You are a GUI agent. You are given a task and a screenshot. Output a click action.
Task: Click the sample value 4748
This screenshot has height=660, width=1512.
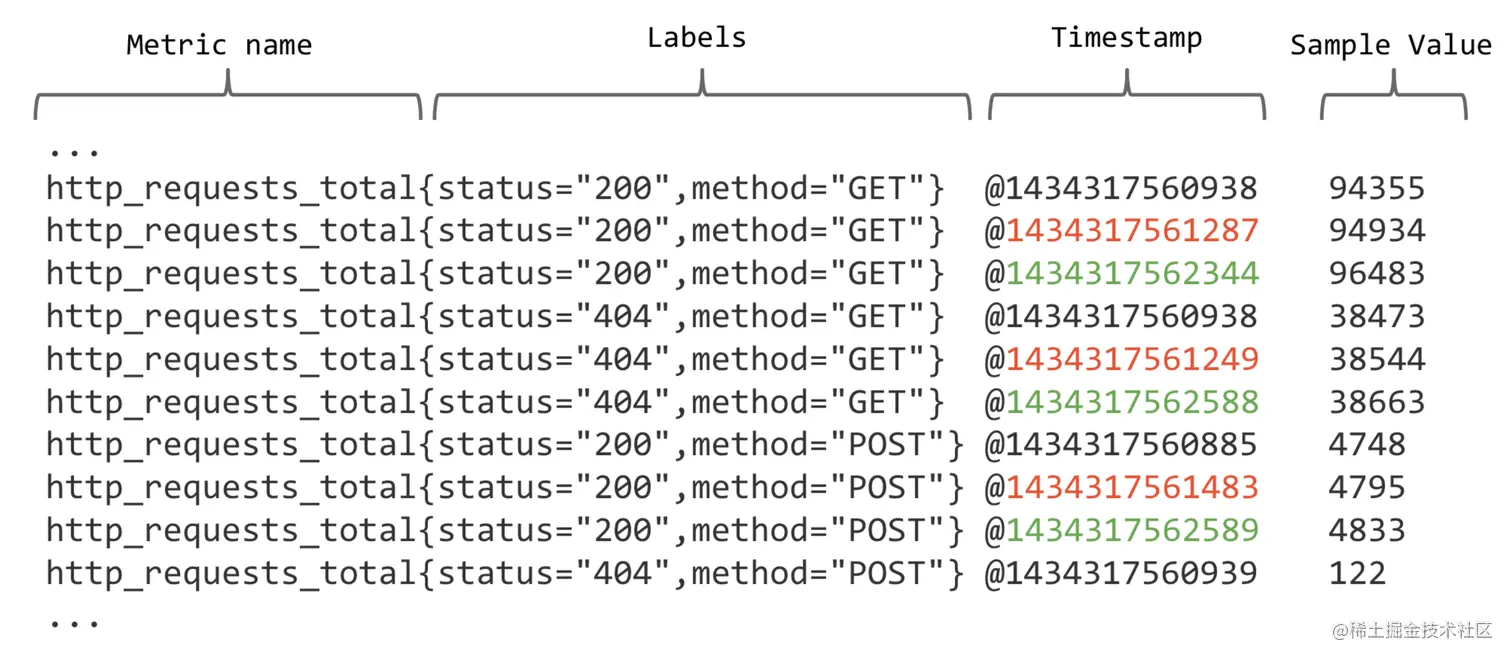tap(1367, 445)
